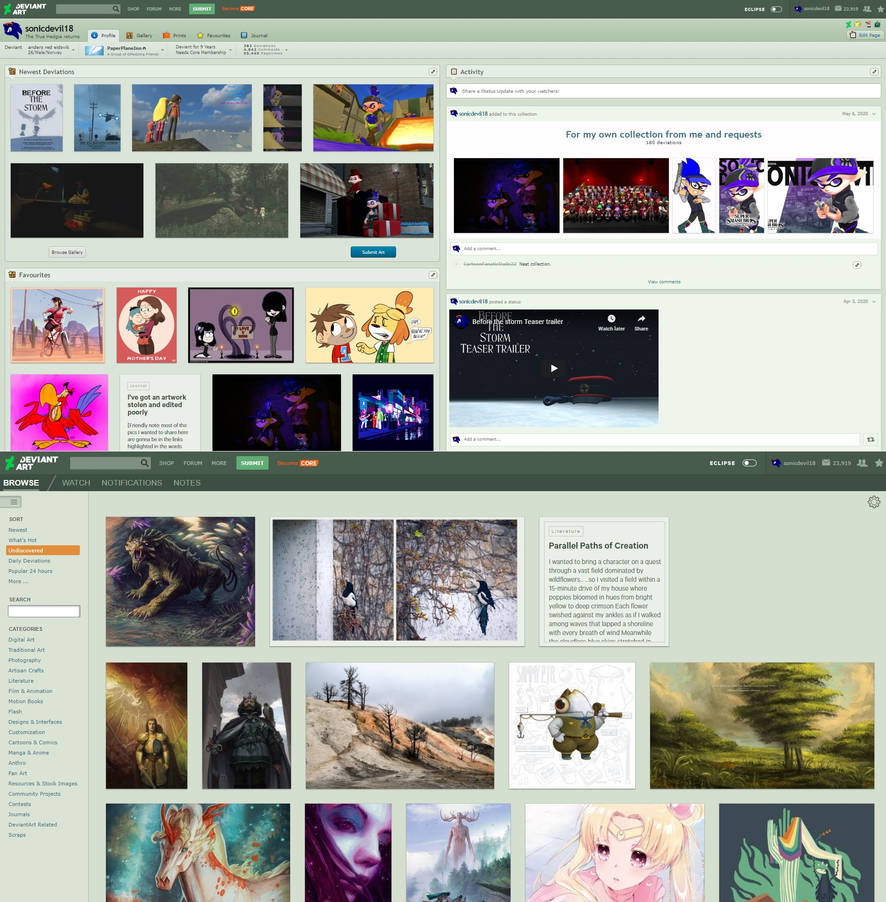Click the SUBMIT button in the profile page header
Image resolution: width=886 pixels, height=902 pixels.
201,9
